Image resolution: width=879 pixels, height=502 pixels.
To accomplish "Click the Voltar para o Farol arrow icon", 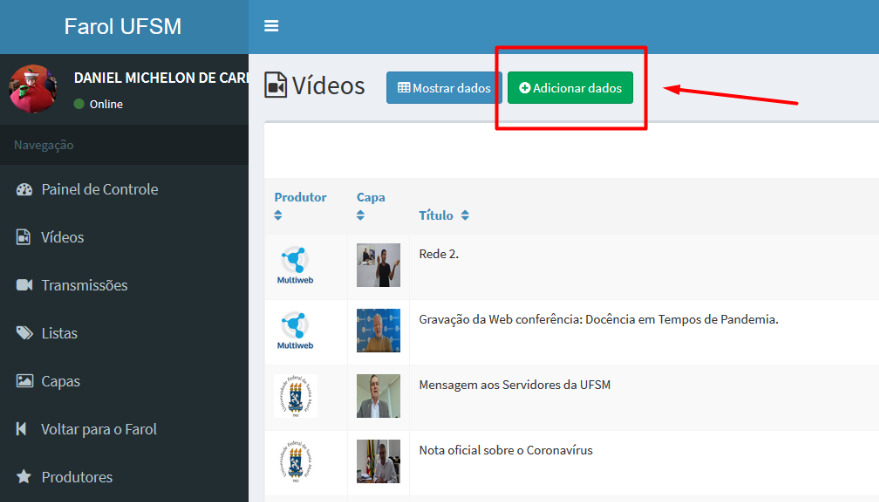I will [x=22, y=430].
